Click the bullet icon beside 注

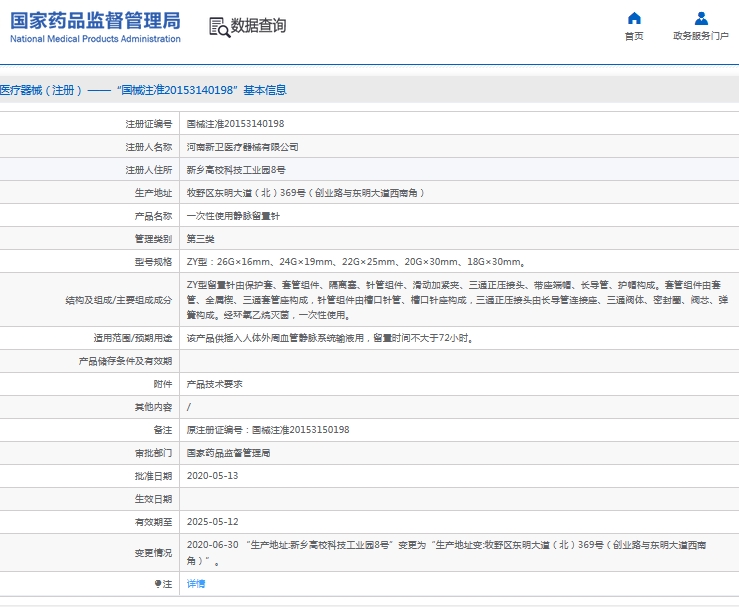[157, 584]
